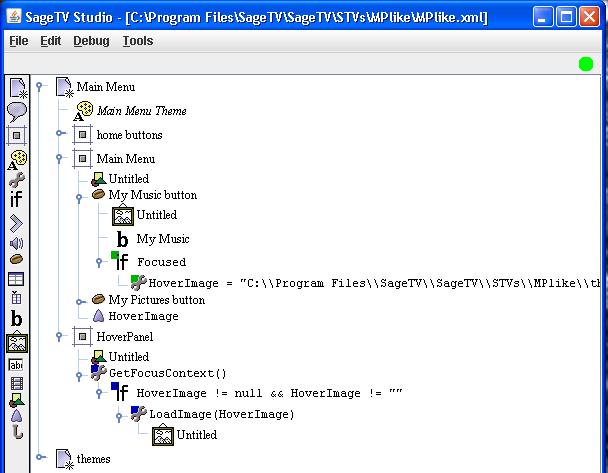Expand the My Pictures button node
608x473 pixels.
pos(80,299)
